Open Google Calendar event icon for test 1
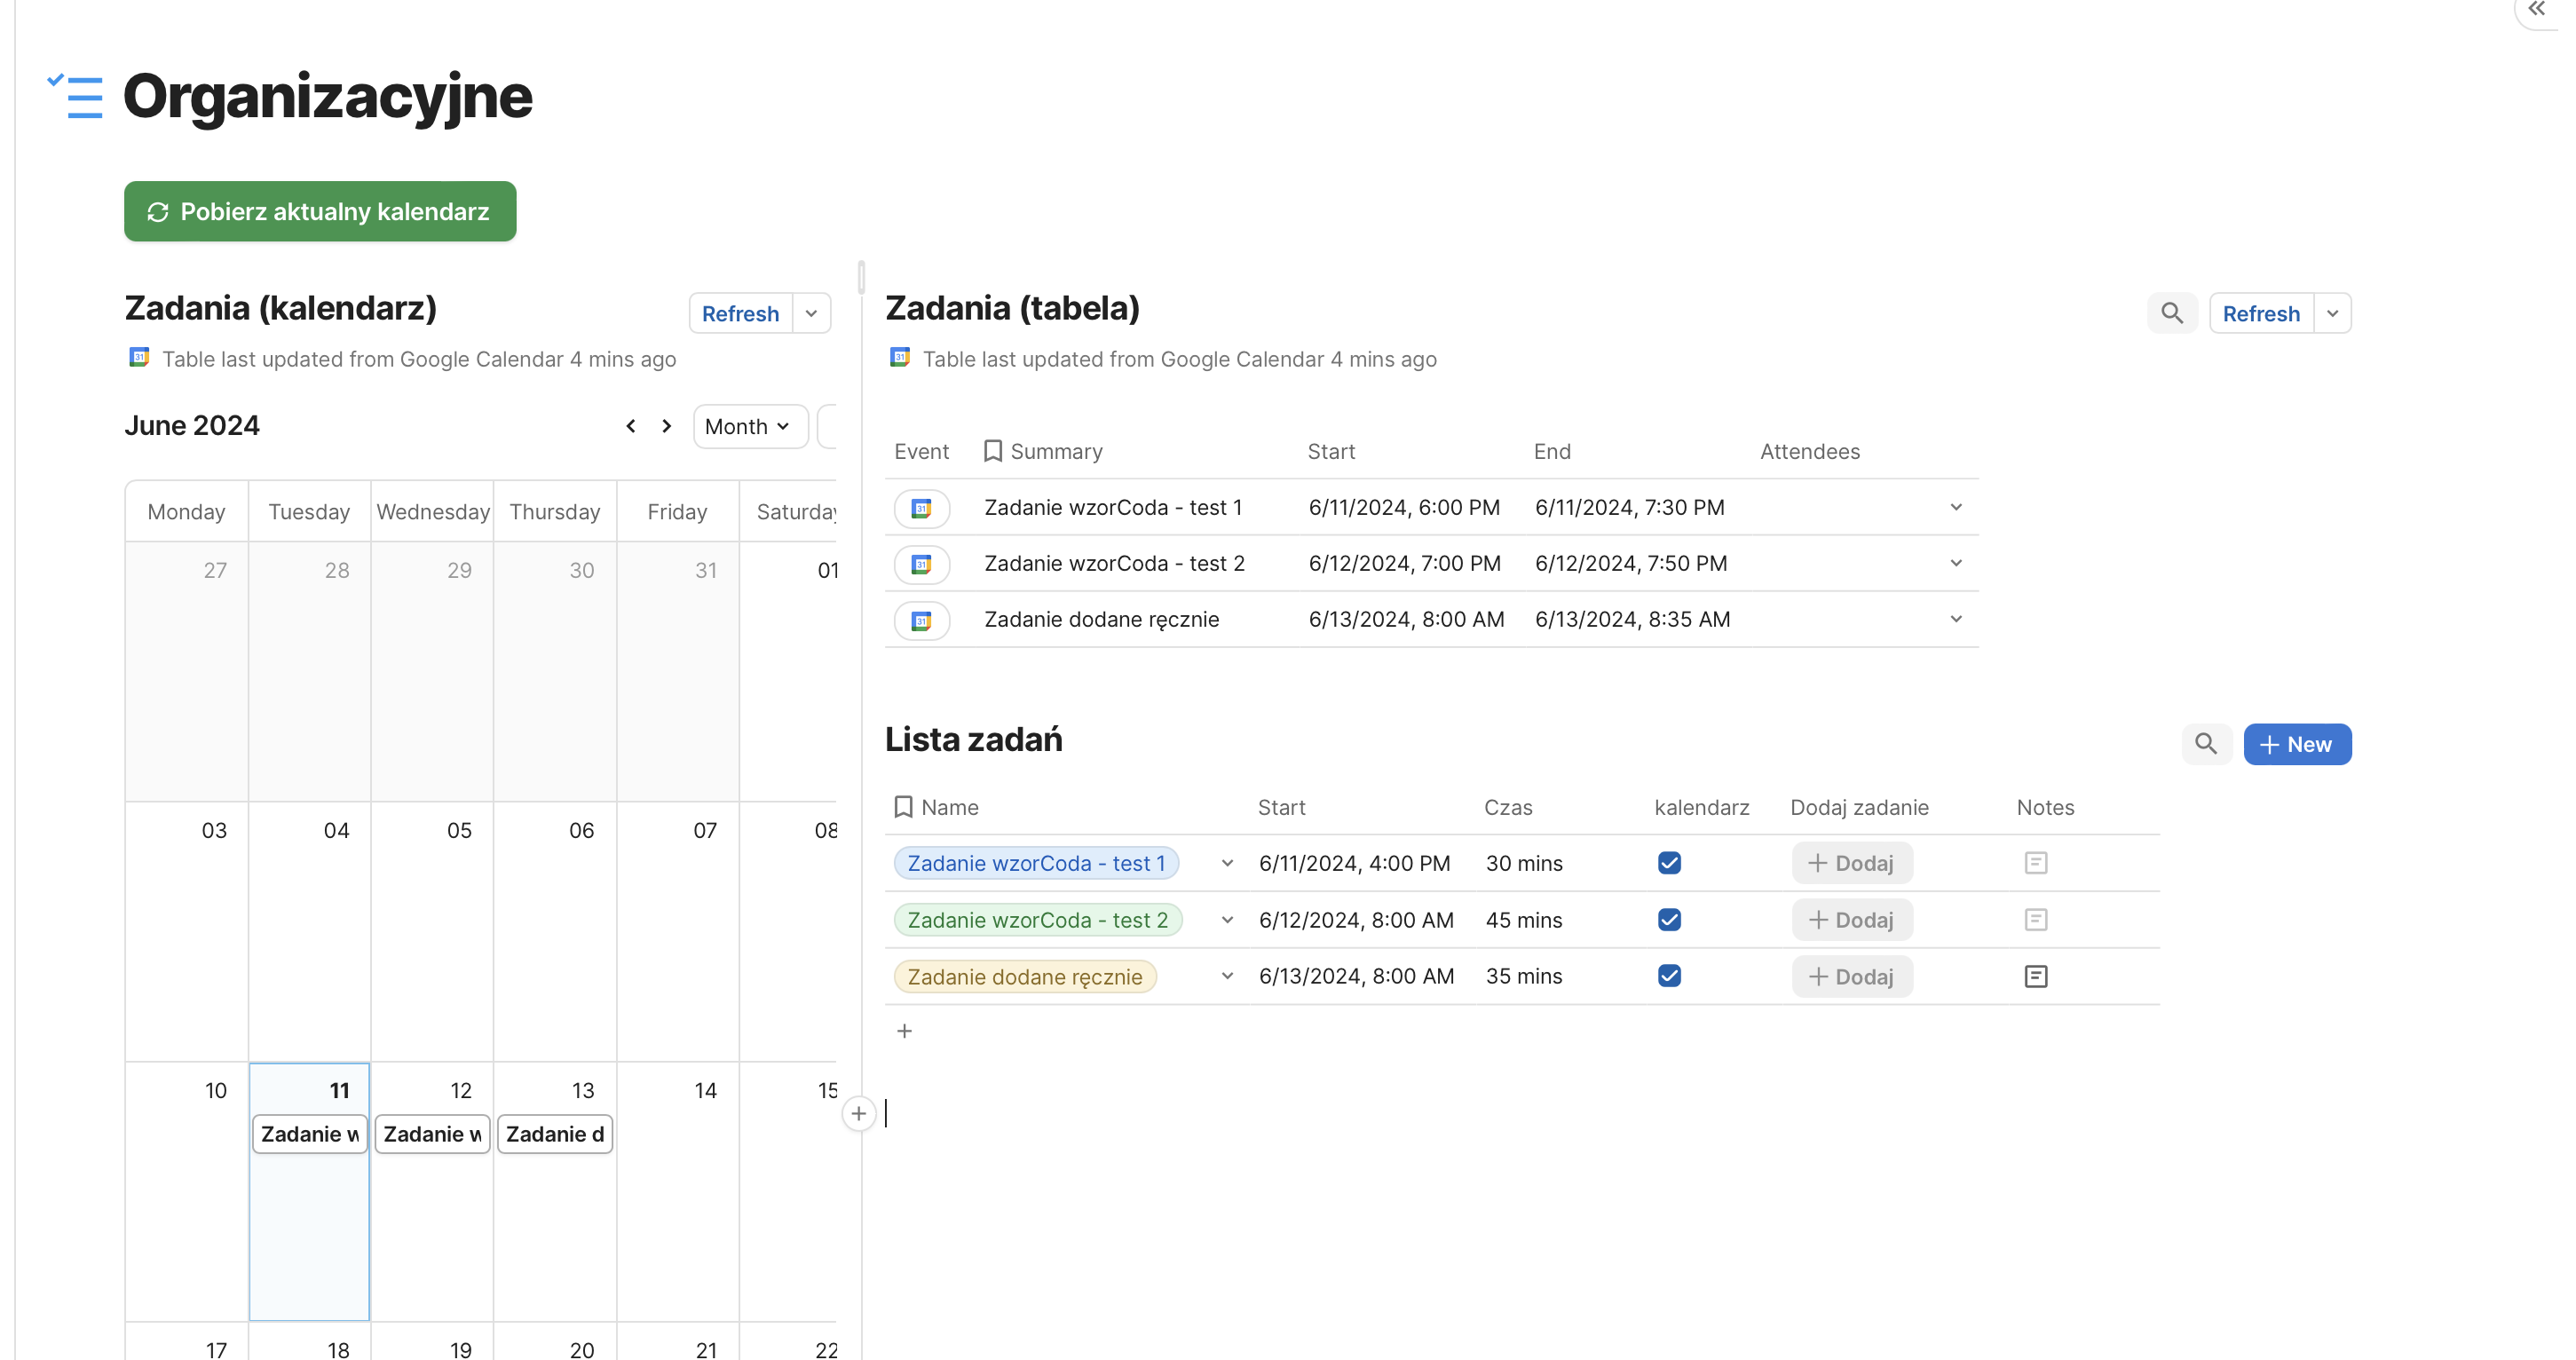The image size is (2576, 1360). click(x=921, y=508)
